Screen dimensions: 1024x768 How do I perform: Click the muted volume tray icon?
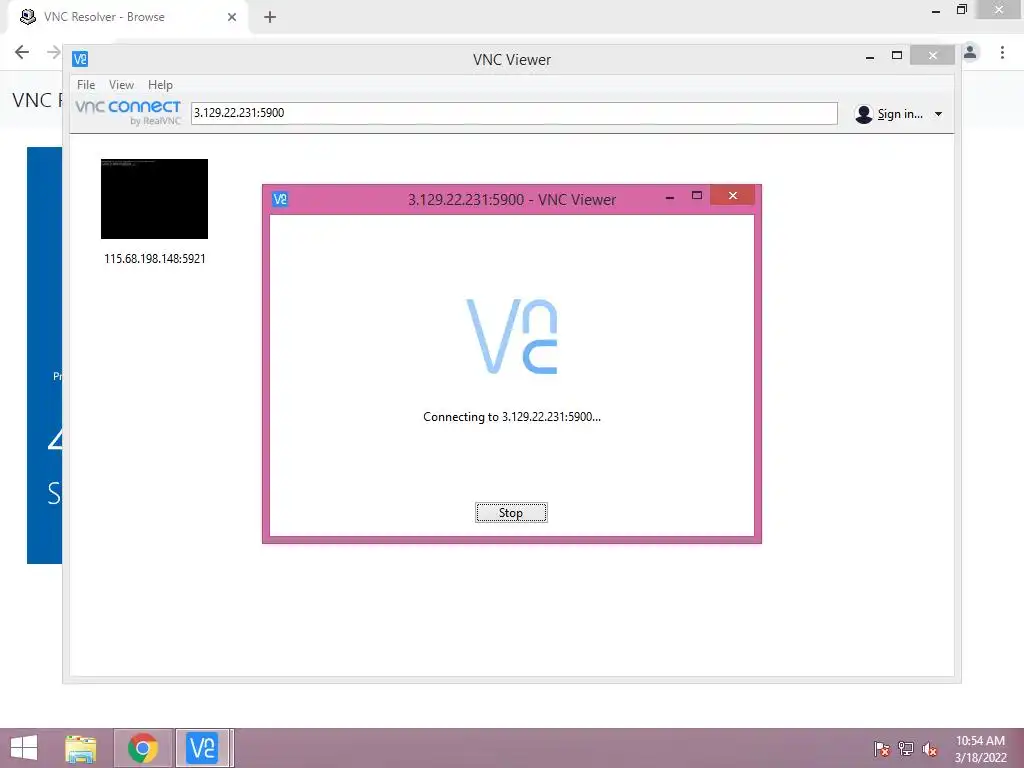coord(929,748)
